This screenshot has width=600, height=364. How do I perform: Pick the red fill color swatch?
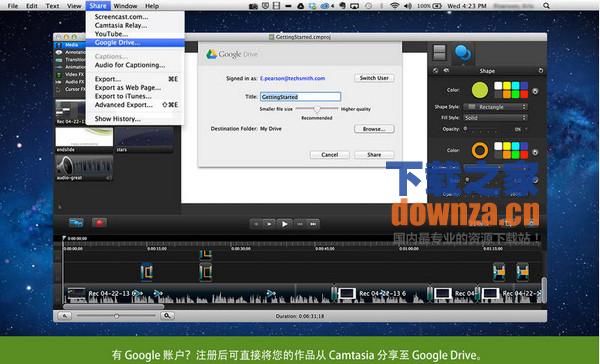pos(524,94)
